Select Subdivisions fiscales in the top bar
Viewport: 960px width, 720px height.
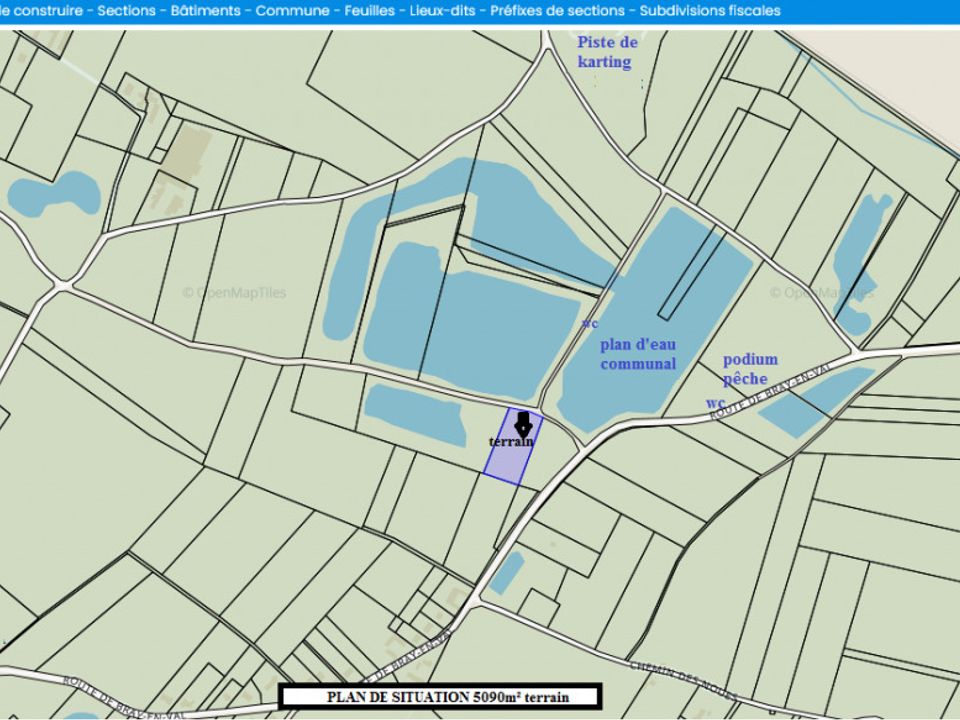point(710,10)
